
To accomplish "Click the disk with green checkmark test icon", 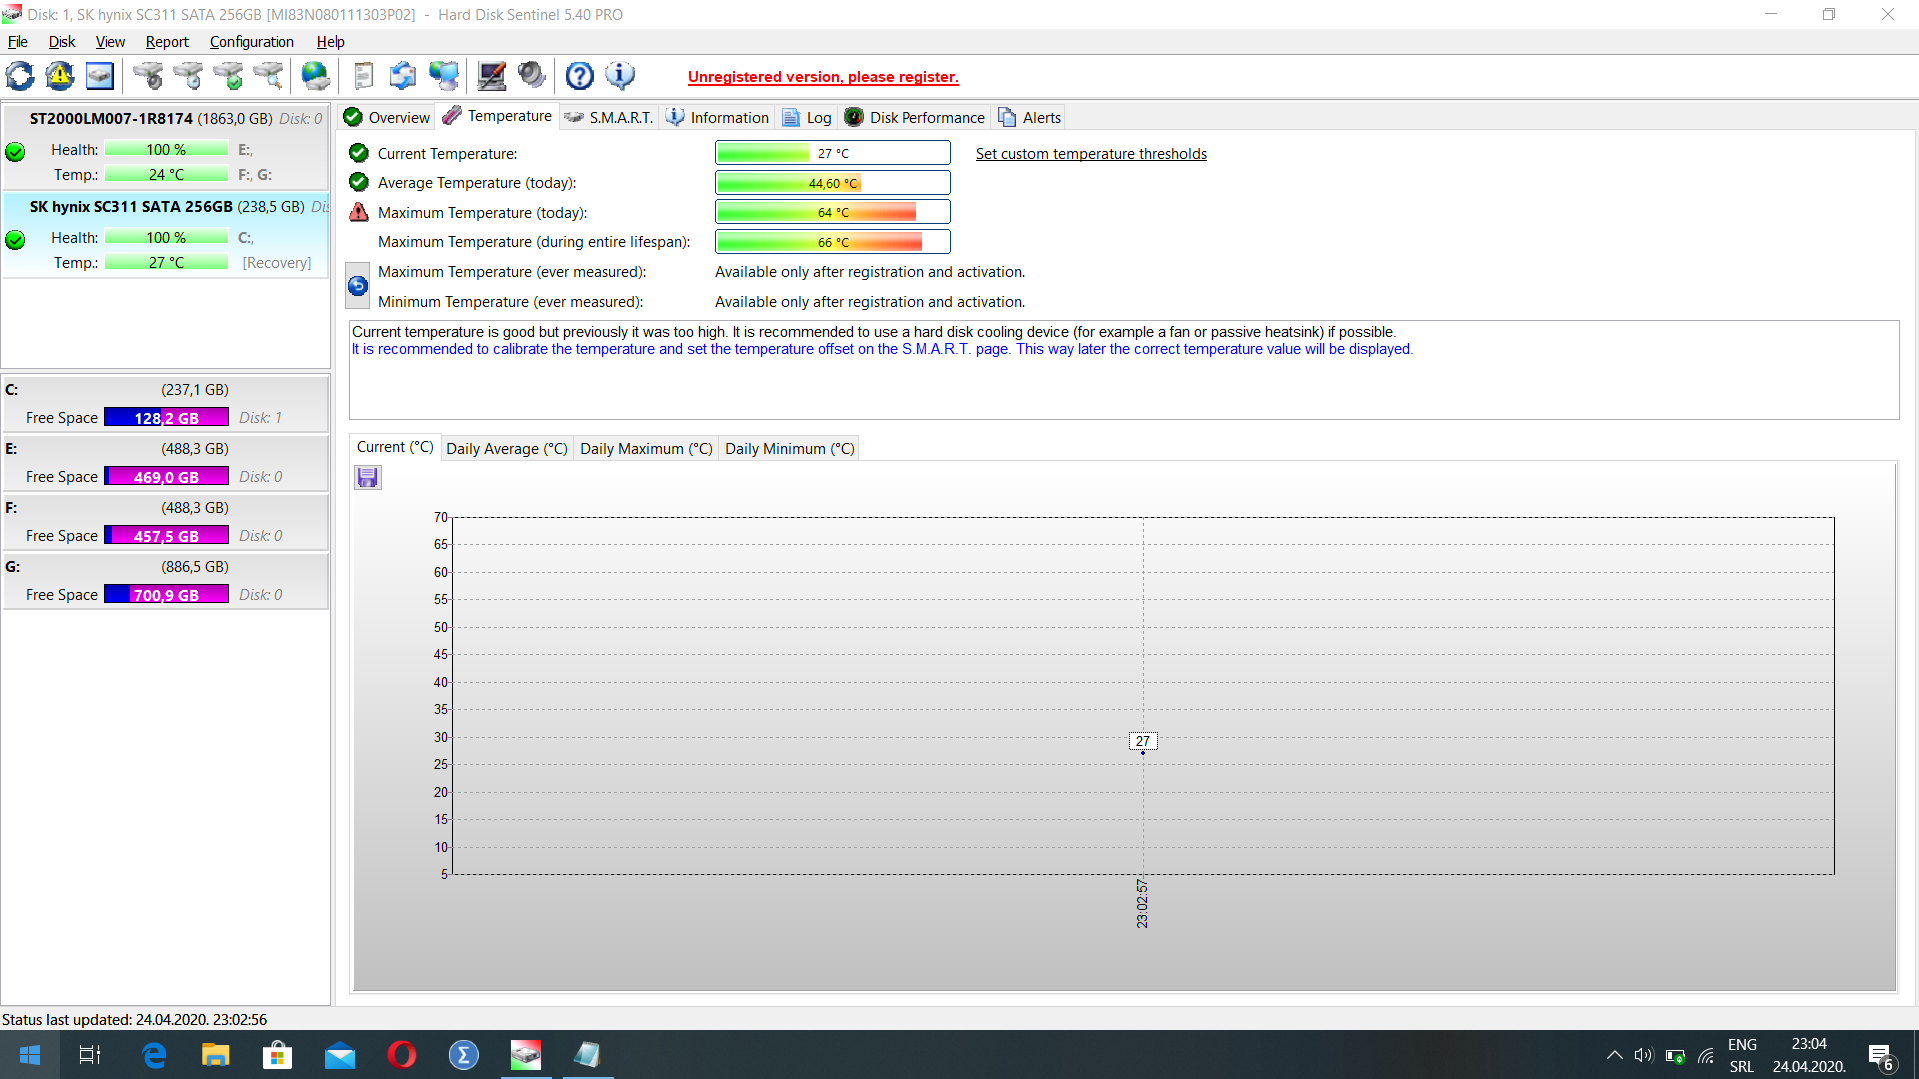I will pyautogui.click(x=228, y=76).
